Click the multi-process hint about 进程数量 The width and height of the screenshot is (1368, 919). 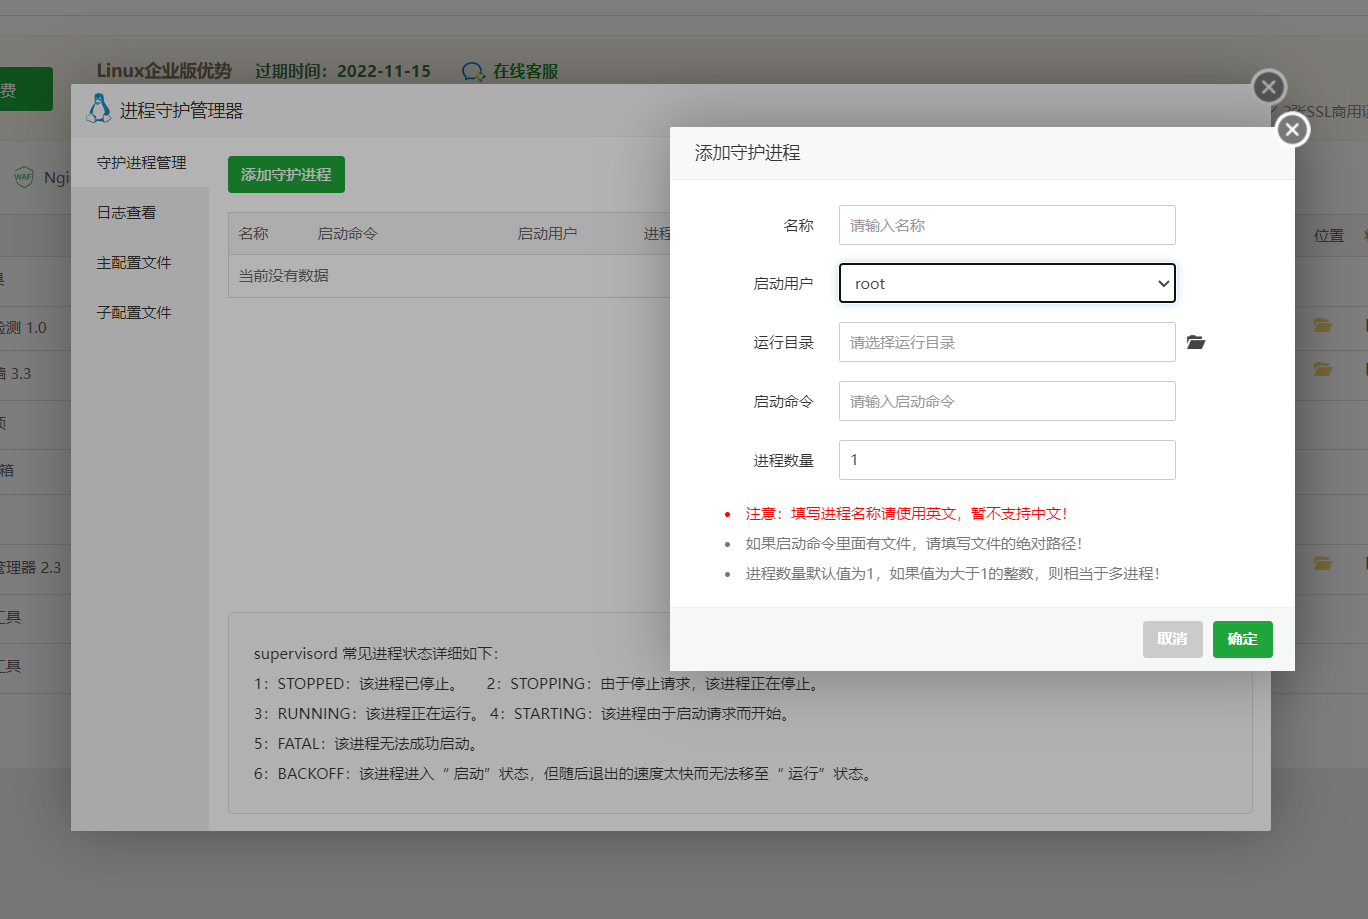click(x=952, y=573)
